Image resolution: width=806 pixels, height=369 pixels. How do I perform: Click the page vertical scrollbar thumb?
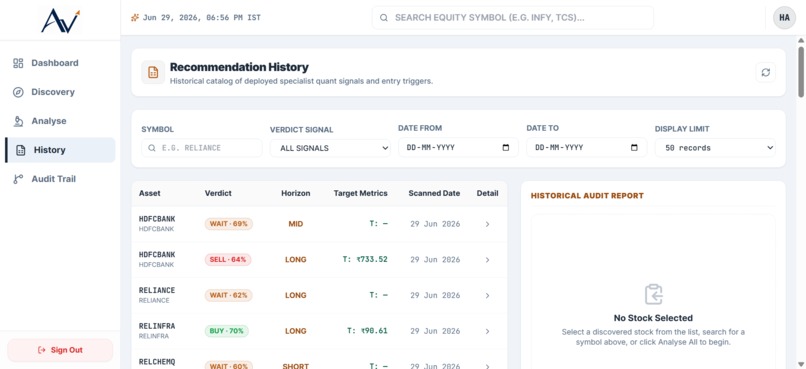click(801, 71)
